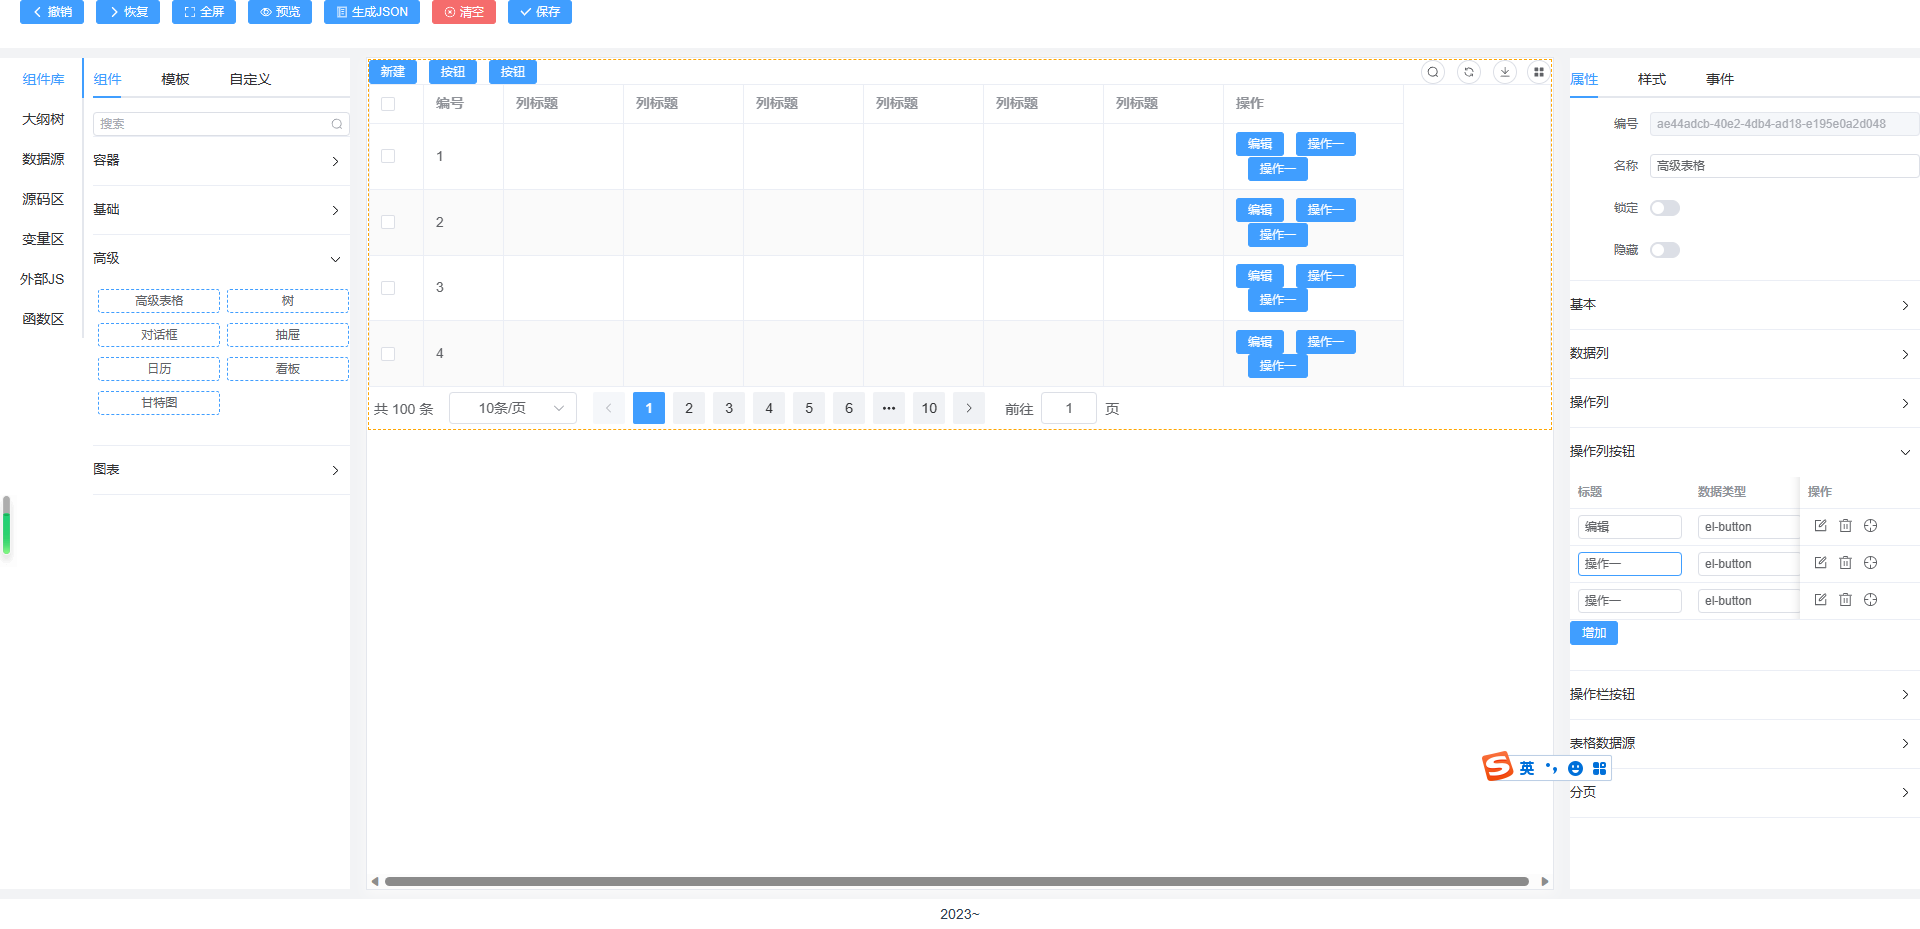Expand the 容器 component group
This screenshot has height=929, width=1920.
tap(220, 160)
